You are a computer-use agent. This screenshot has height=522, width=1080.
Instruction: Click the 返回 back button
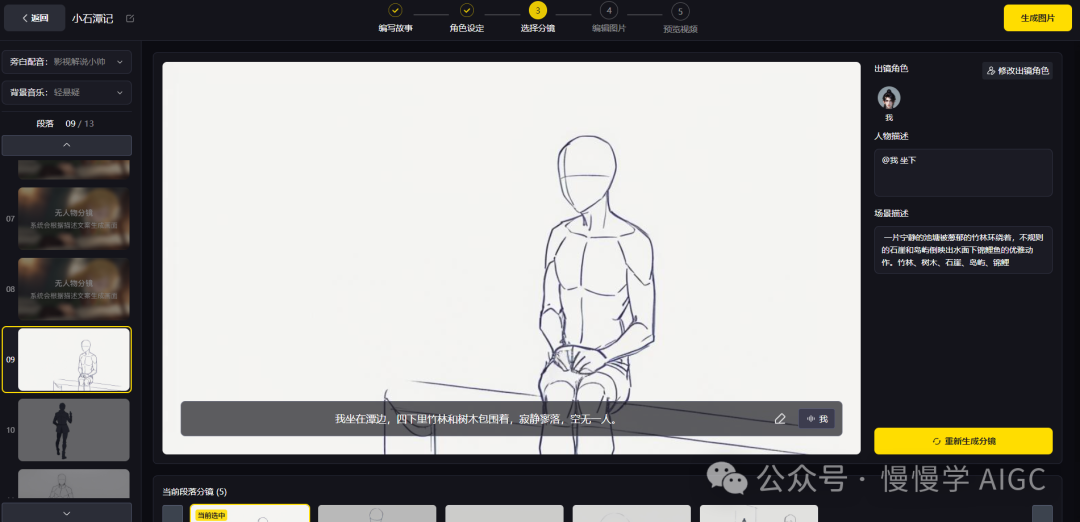tap(34, 18)
